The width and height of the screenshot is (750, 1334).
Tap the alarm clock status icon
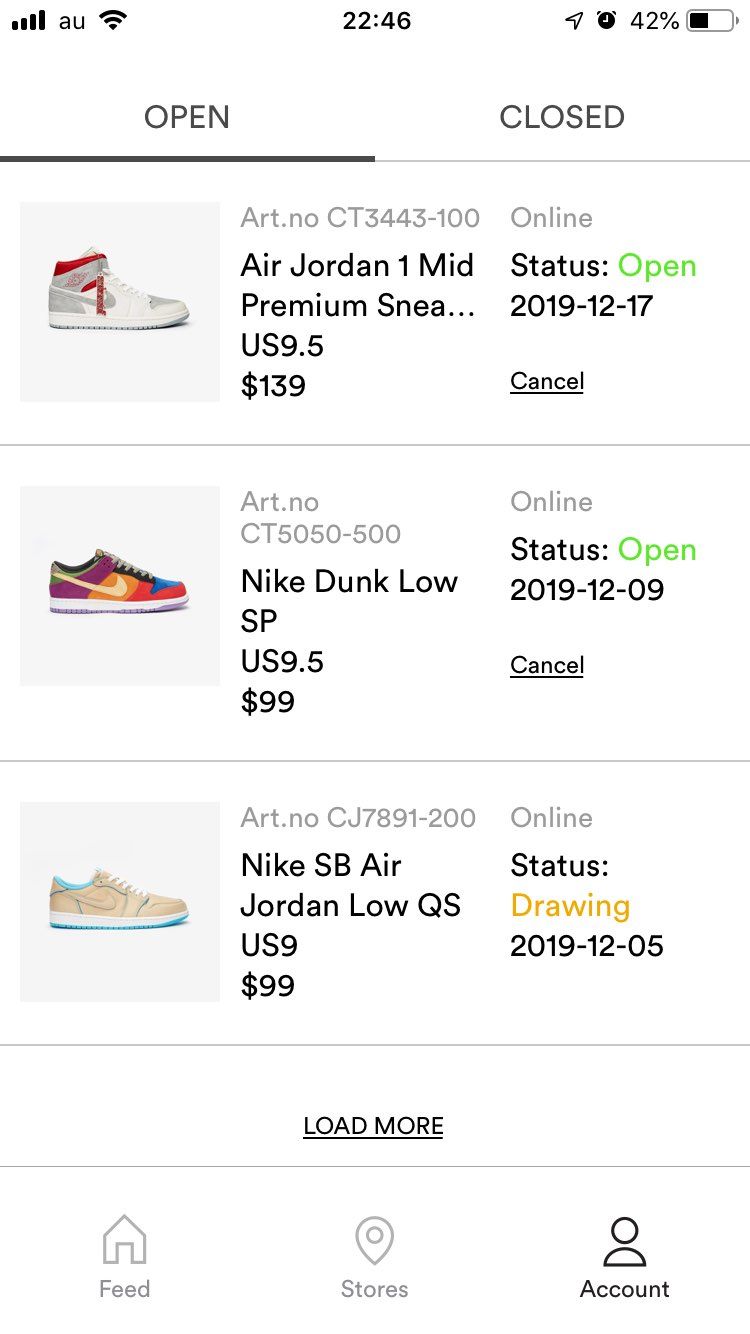click(606, 20)
